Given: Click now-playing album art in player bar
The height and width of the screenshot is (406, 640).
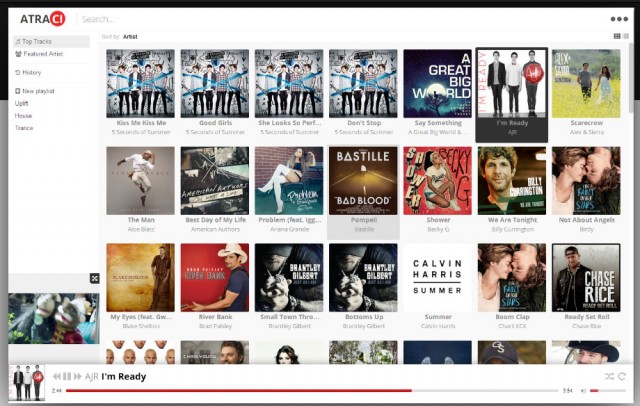Looking at the screenshot, I should point(27,383).
